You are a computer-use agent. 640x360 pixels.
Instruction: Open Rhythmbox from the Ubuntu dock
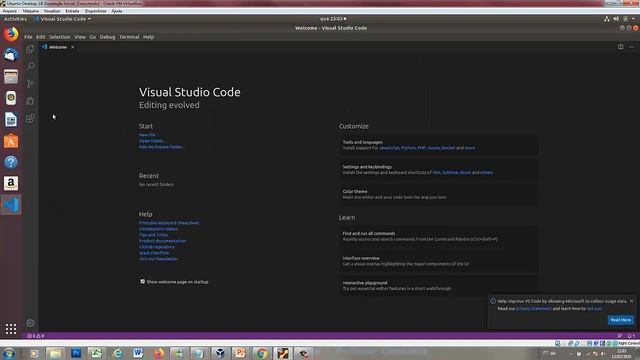11,98
